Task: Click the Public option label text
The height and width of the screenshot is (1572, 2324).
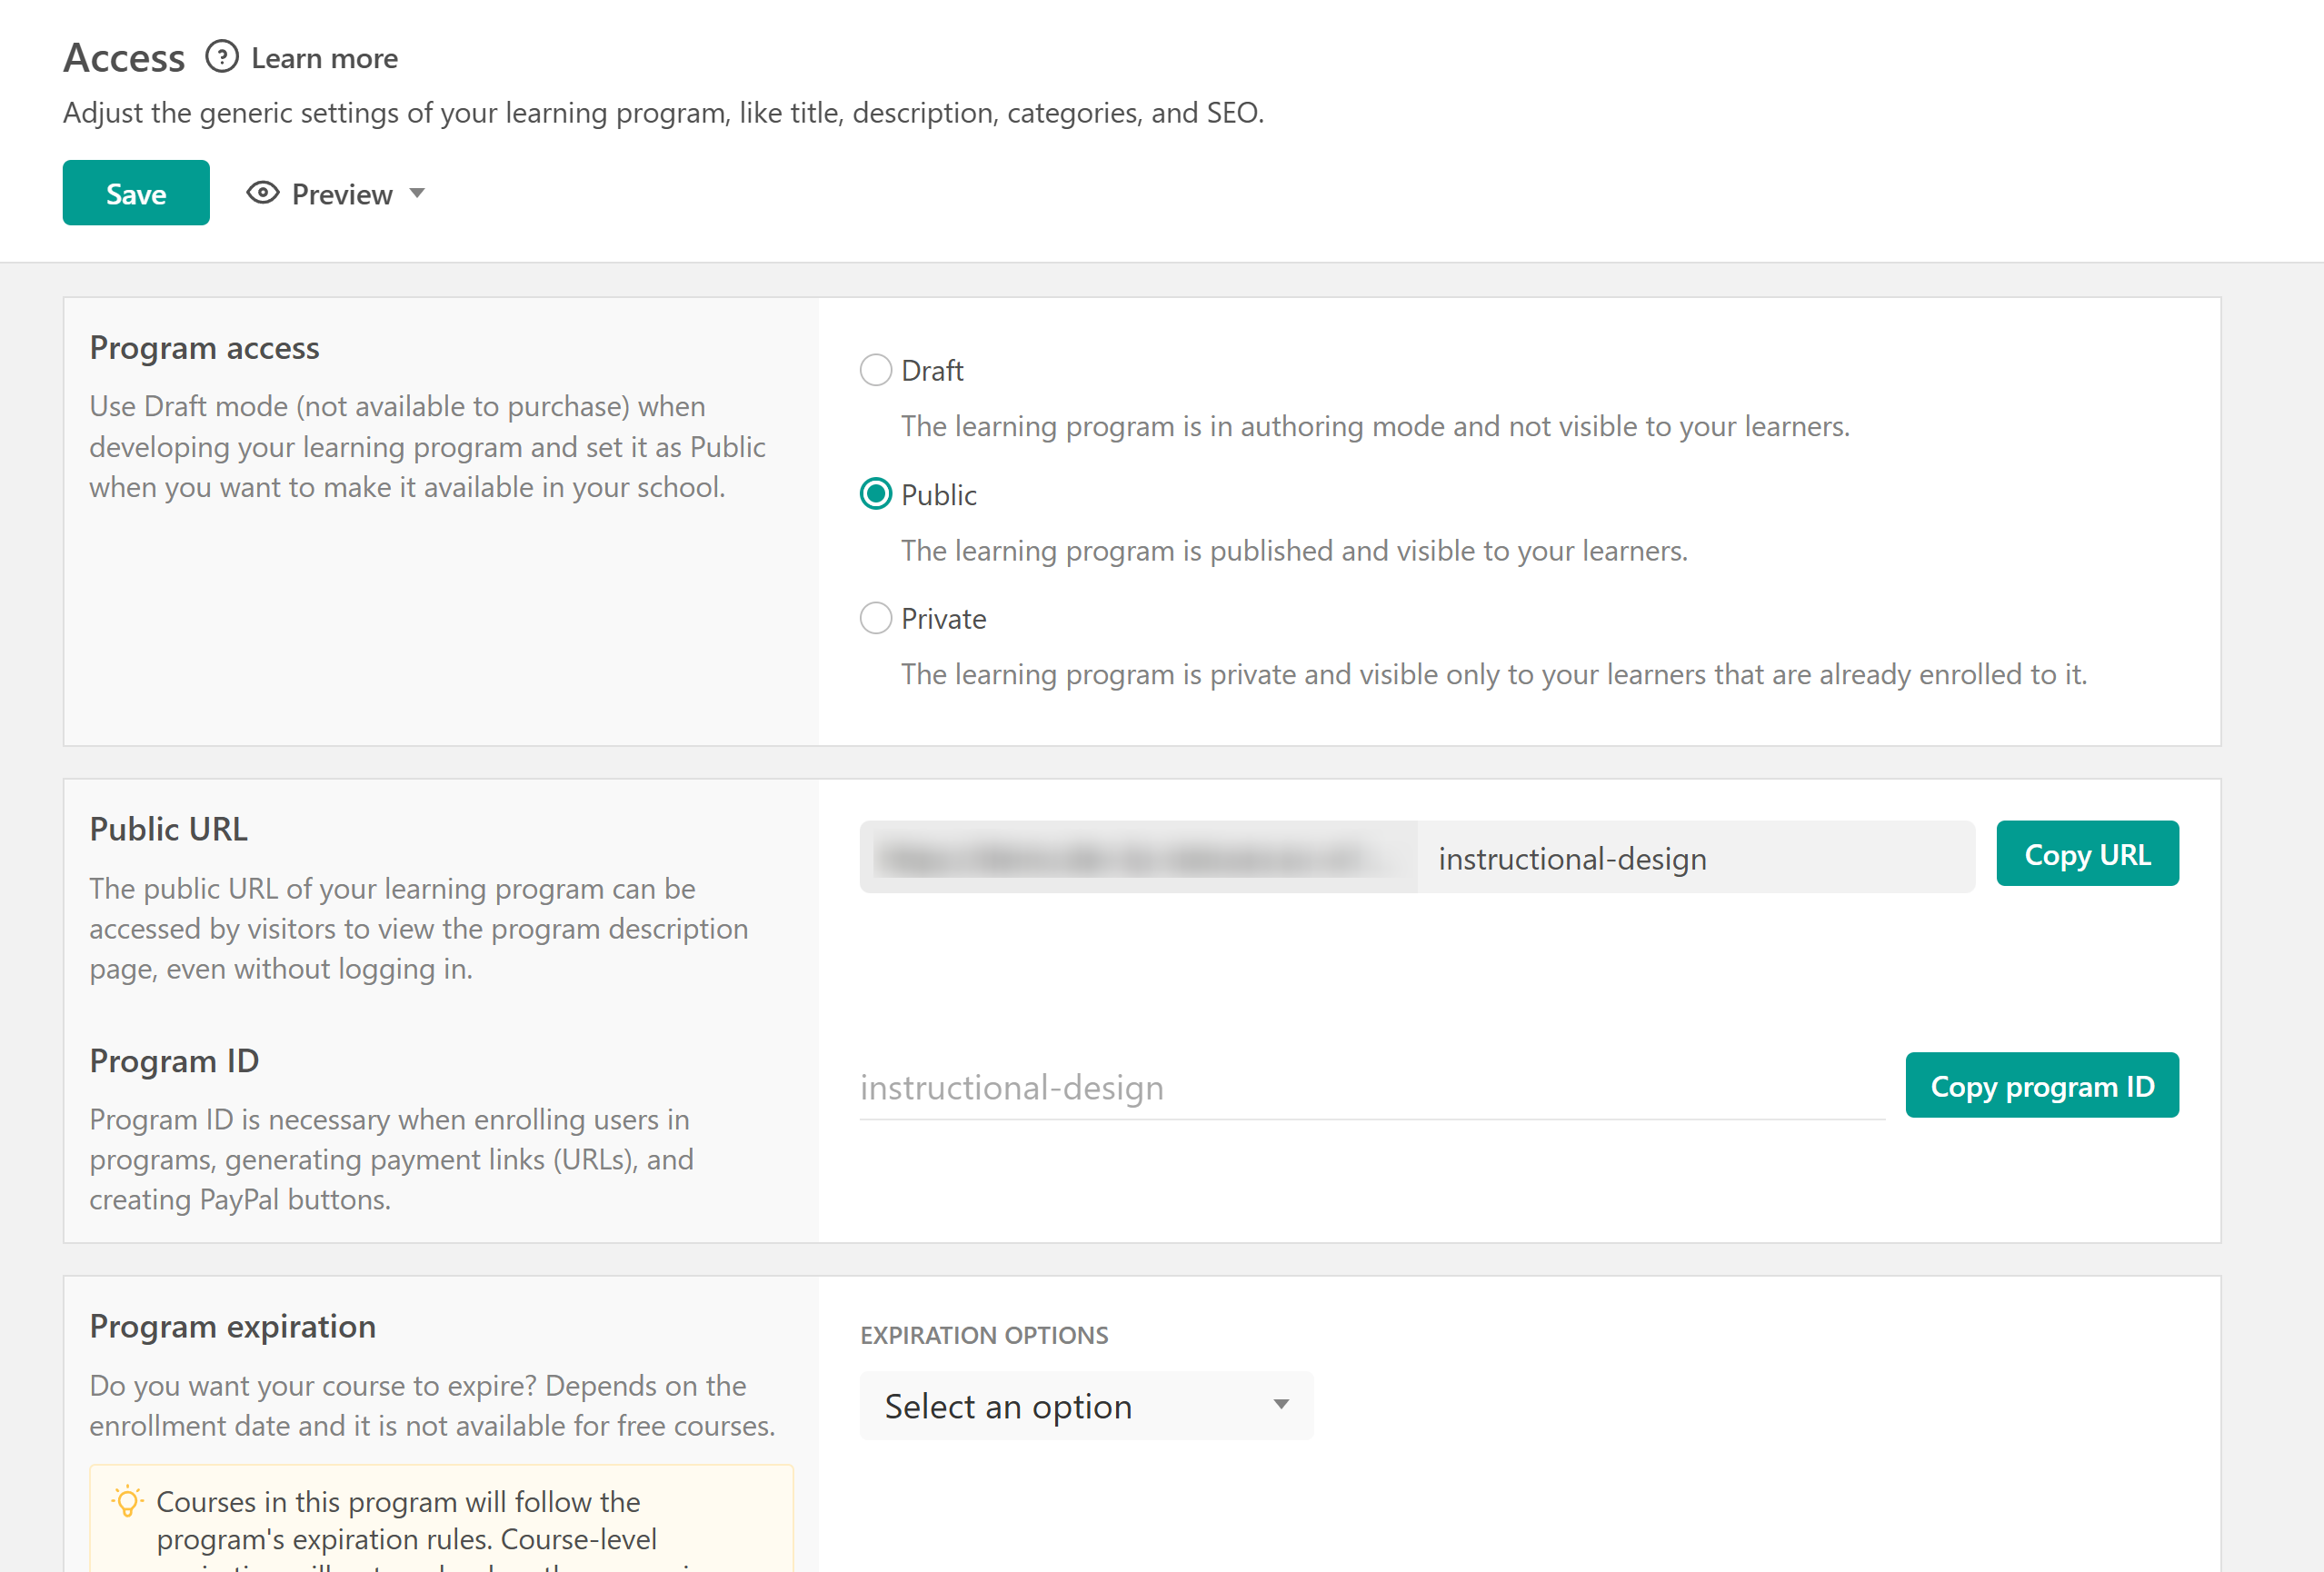Action: pos(938,495)
